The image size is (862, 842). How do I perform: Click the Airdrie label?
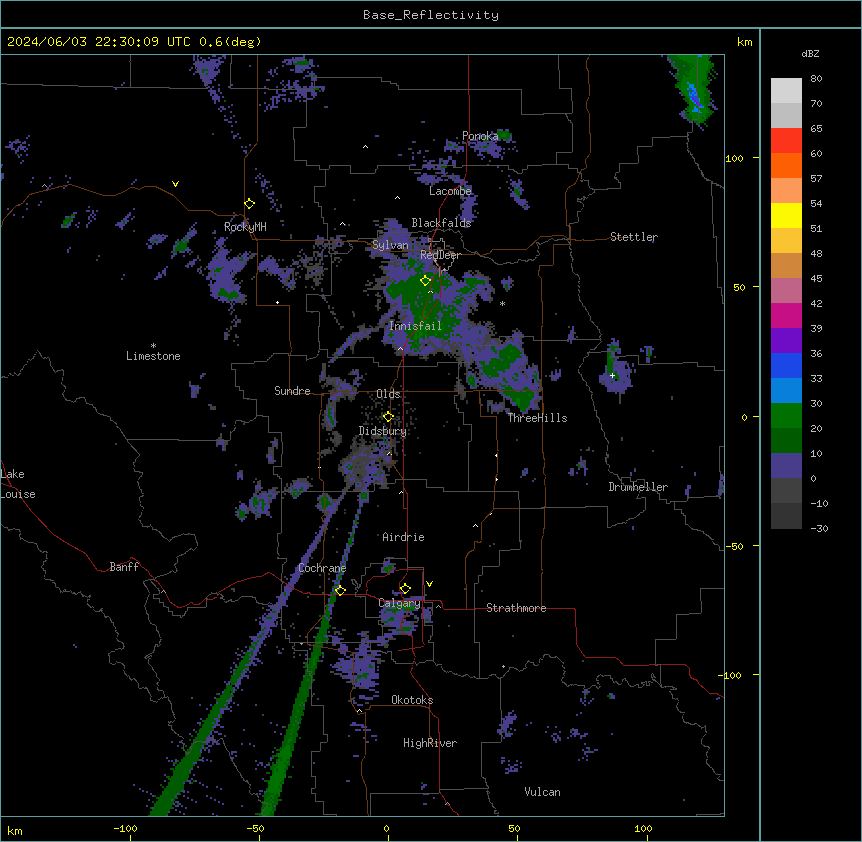click(403, 537)
